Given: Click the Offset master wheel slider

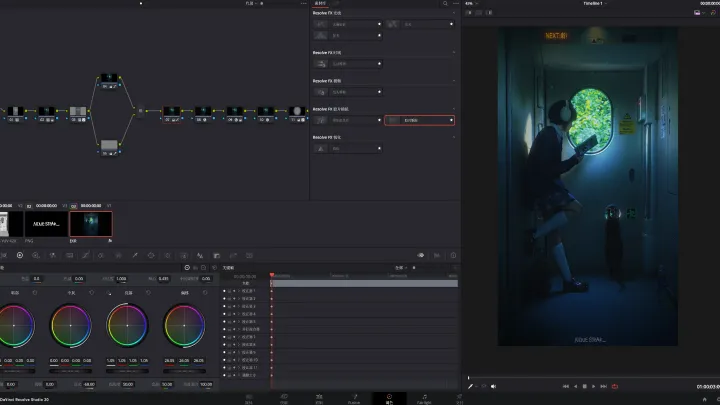Looking at the screenshot, I should click(x=184, y=371).
